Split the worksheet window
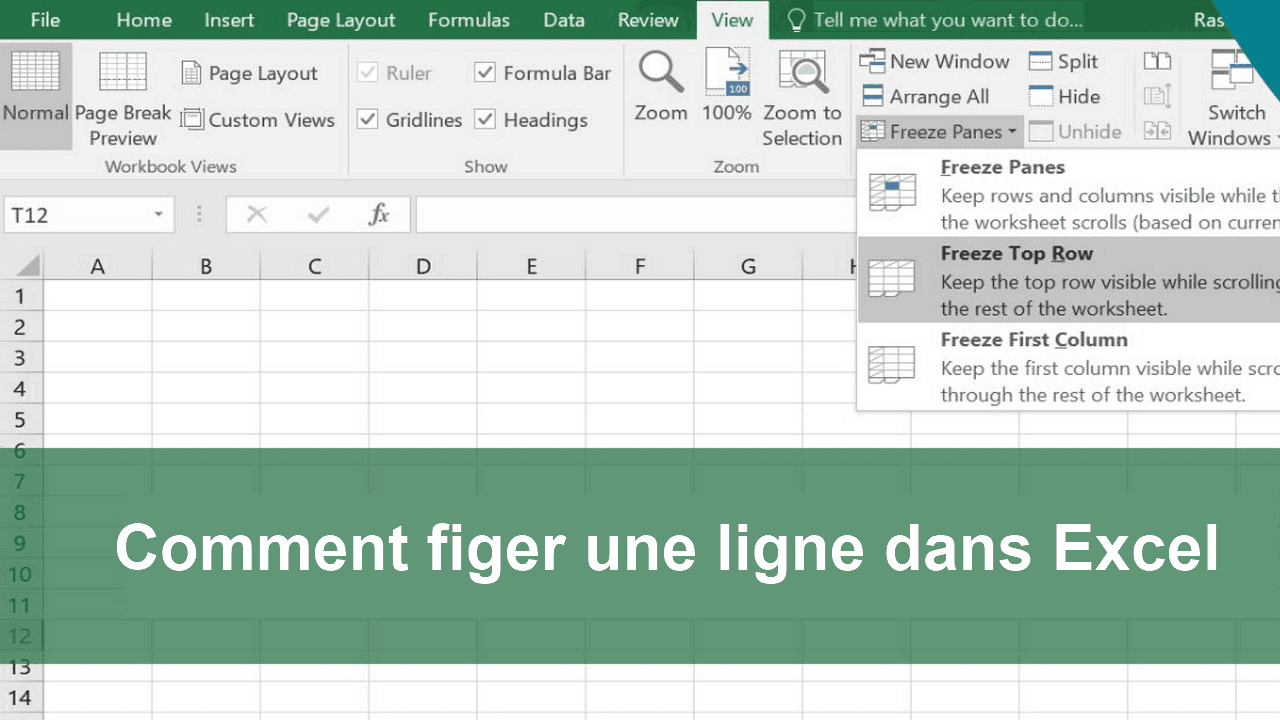Image resolution: width=1280 pixels, height=720 pixels. 1063,62
